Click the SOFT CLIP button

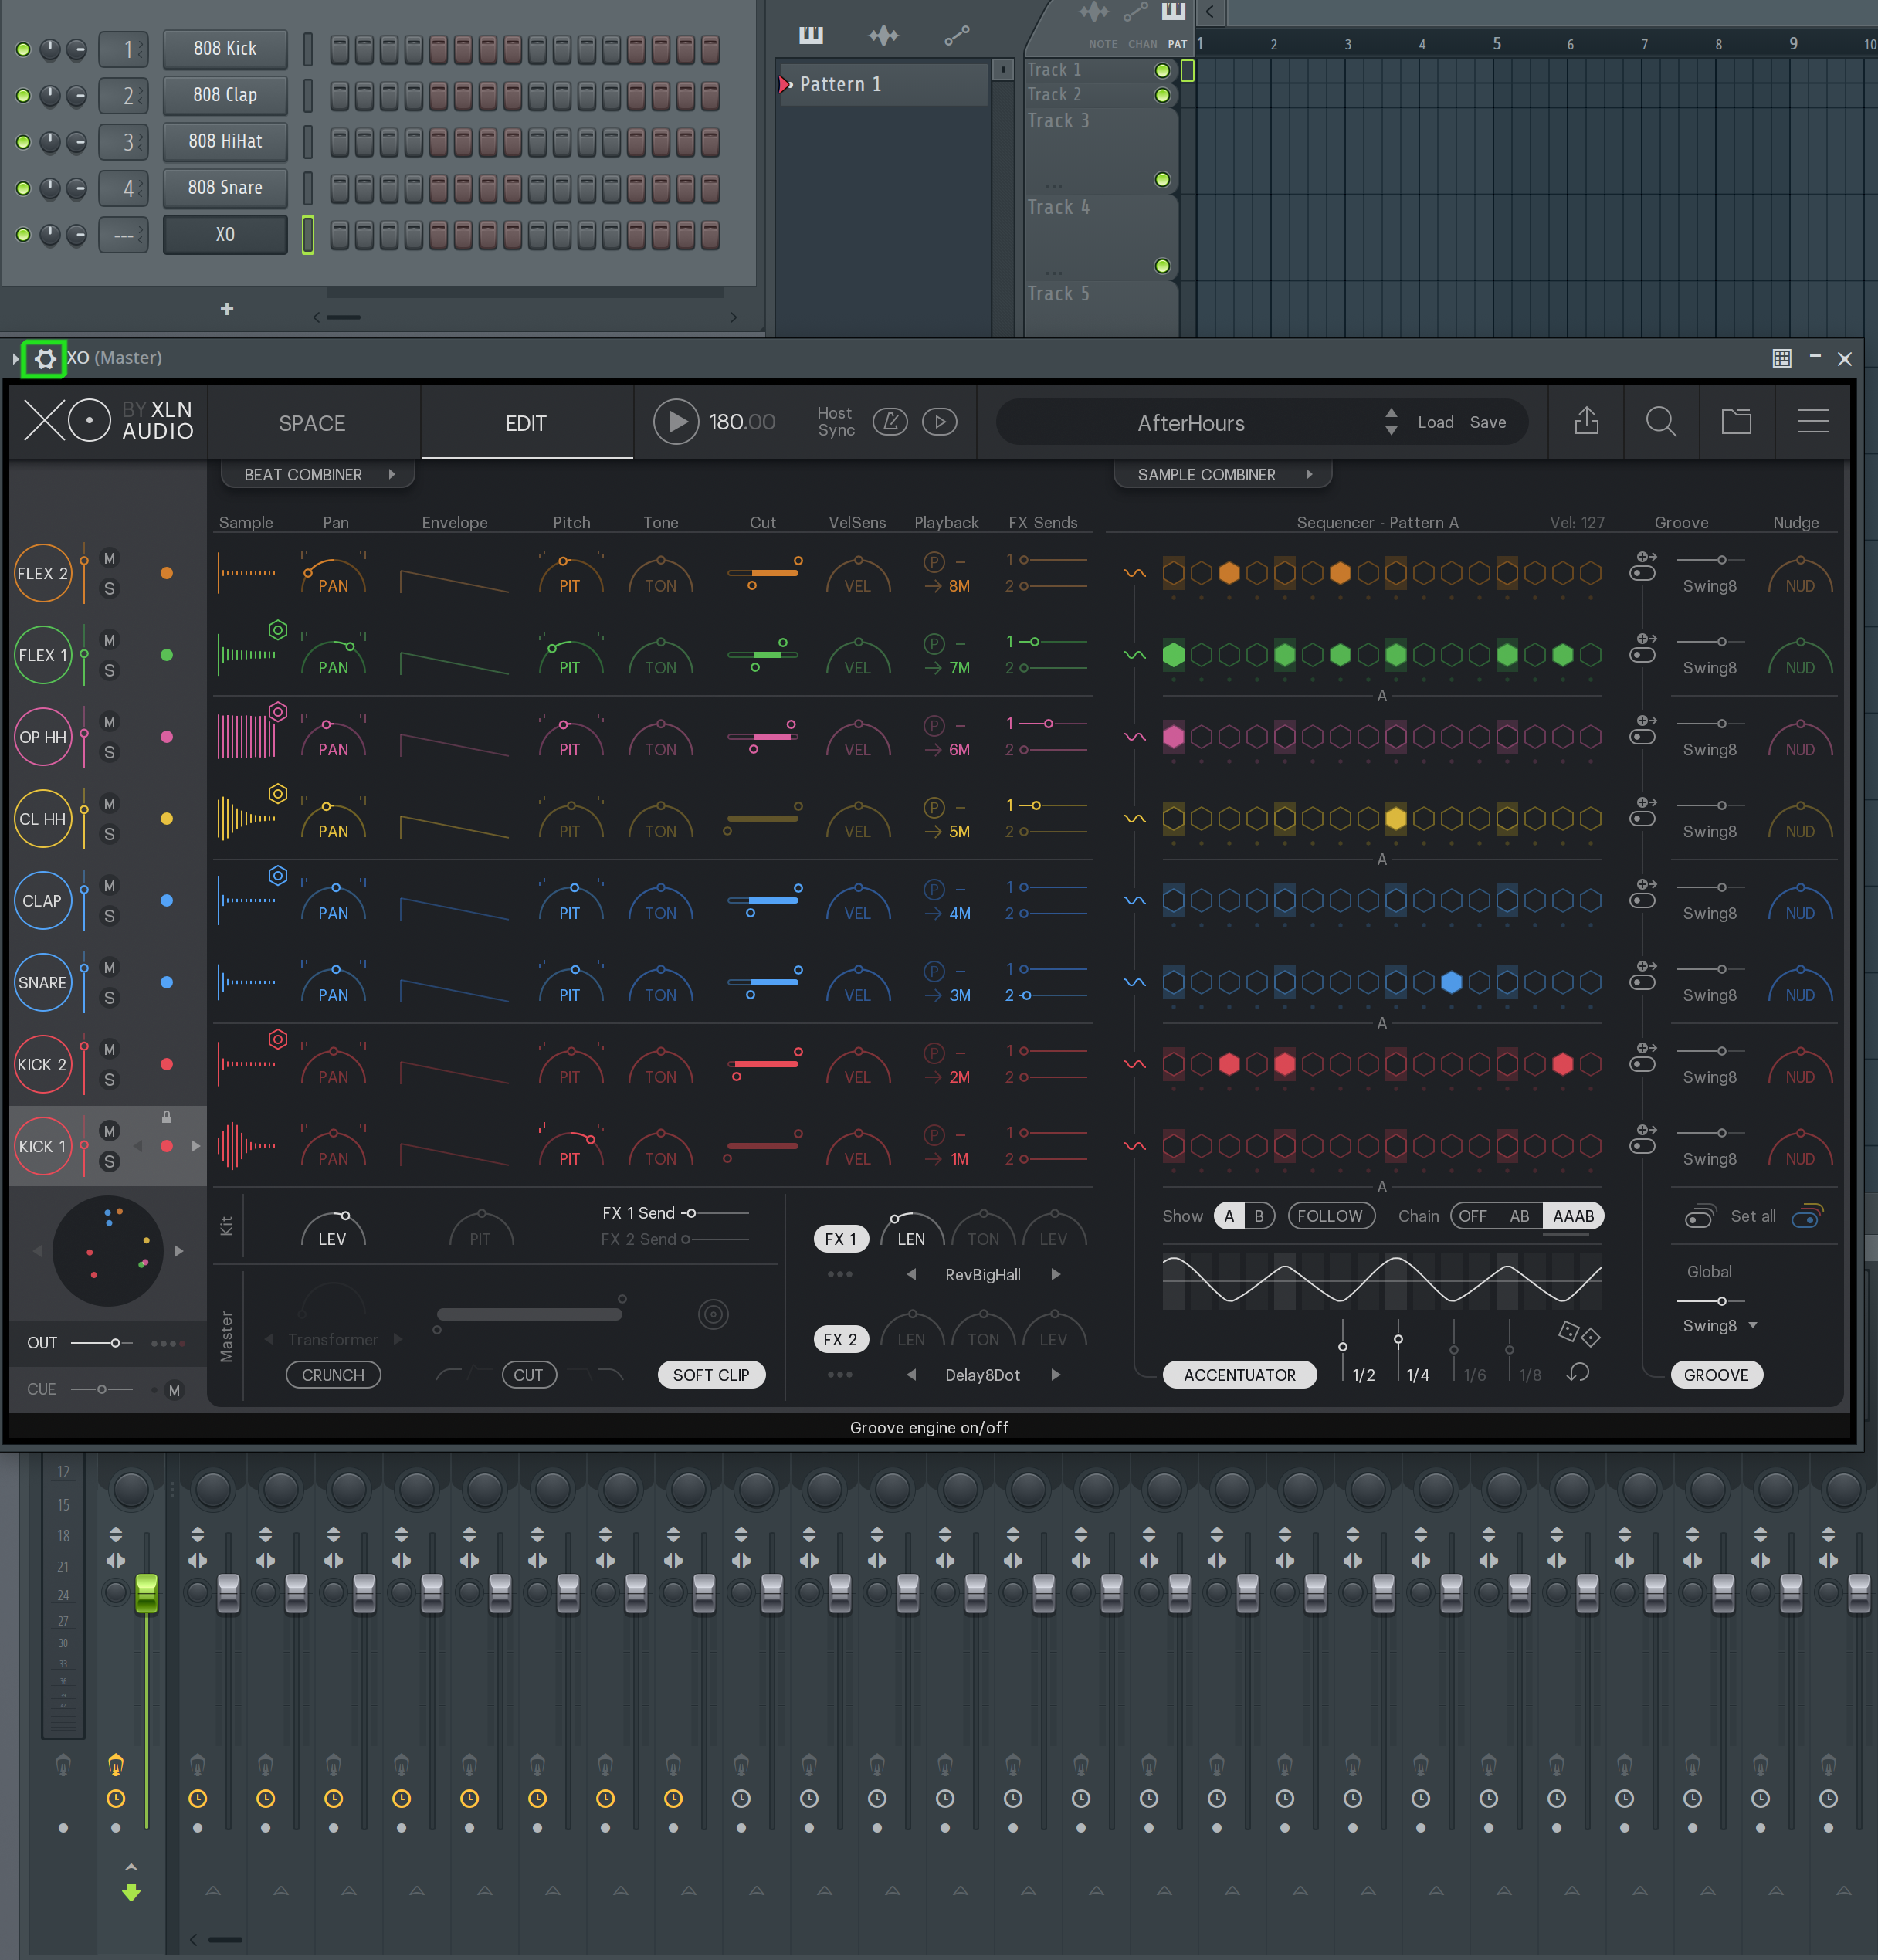tap(711, 1375)
